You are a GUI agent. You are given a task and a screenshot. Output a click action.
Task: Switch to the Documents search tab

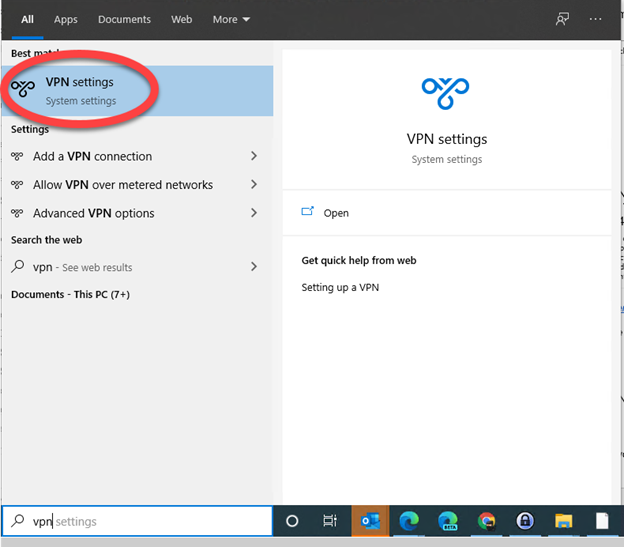[124, 19]
